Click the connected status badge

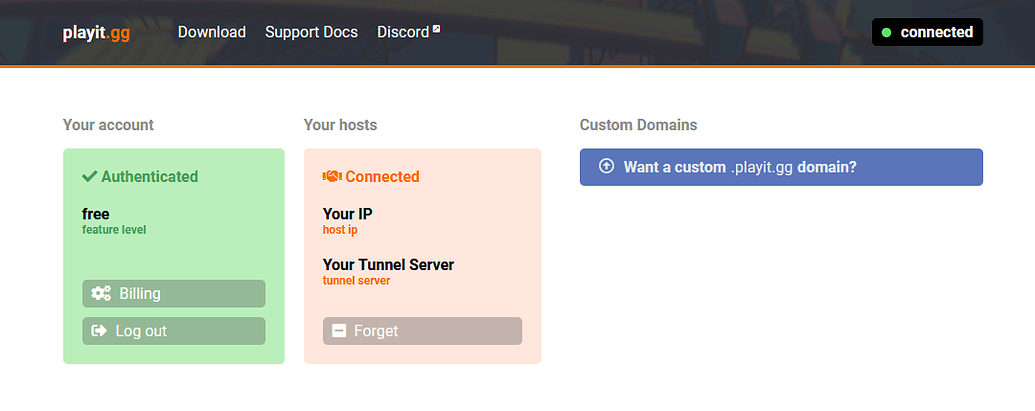tap(927, 32)
